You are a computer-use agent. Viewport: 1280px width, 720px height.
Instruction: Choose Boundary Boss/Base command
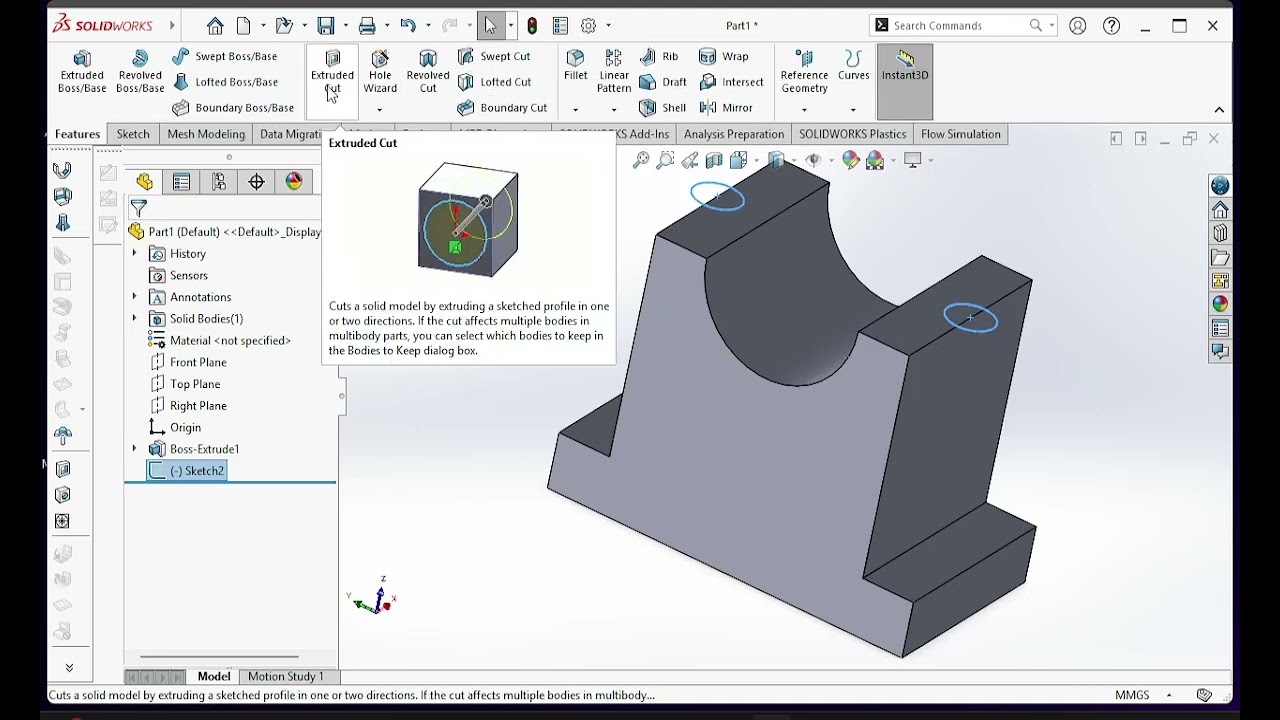233,108
